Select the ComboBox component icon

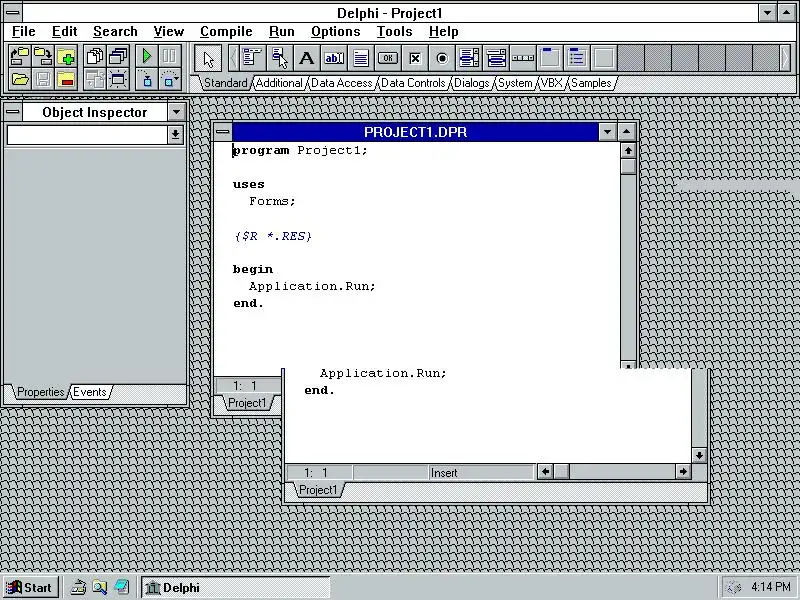click(496, 58)
